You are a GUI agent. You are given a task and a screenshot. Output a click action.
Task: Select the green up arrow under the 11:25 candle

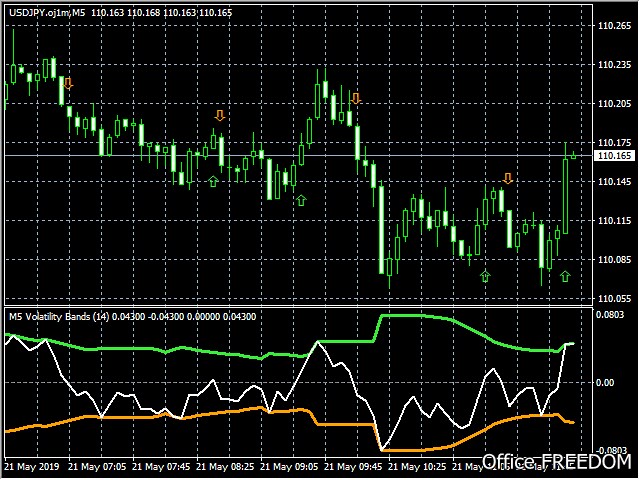pos(485,276)
